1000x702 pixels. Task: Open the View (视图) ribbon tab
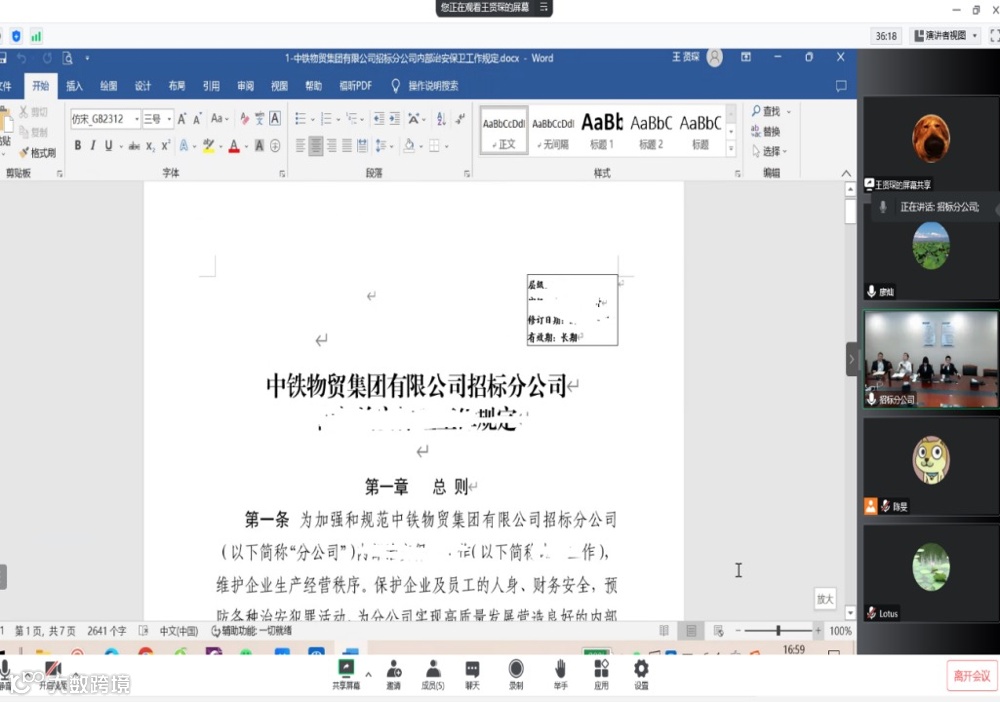[x=279, y=86]
